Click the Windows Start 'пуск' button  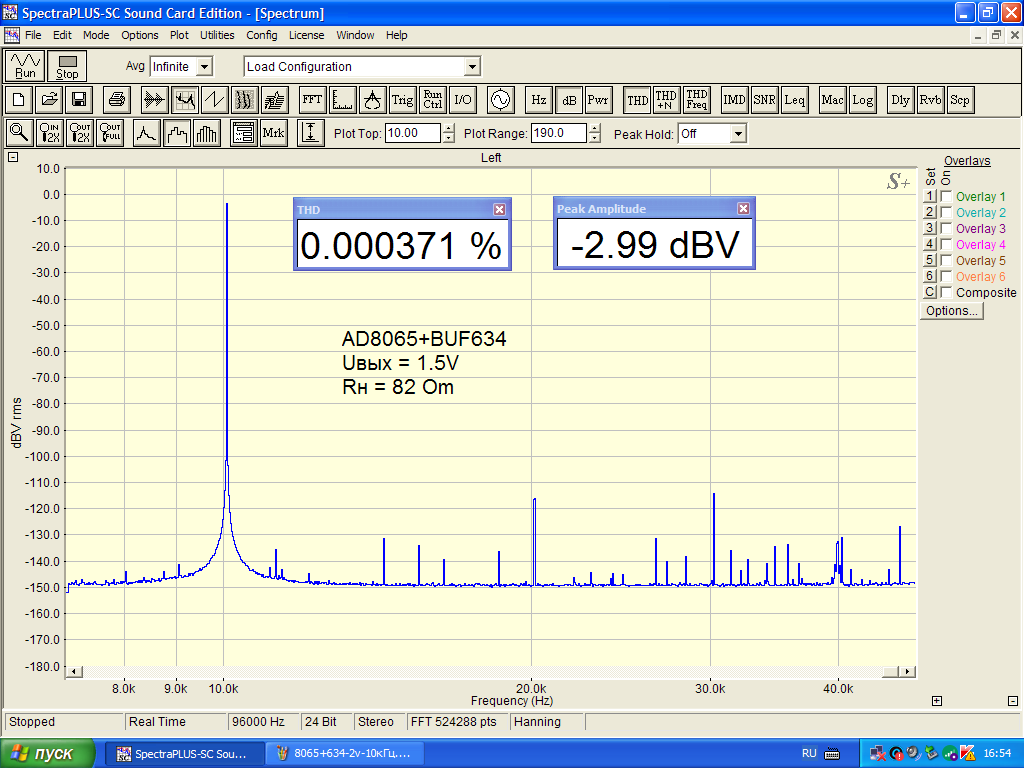(48, 753)
